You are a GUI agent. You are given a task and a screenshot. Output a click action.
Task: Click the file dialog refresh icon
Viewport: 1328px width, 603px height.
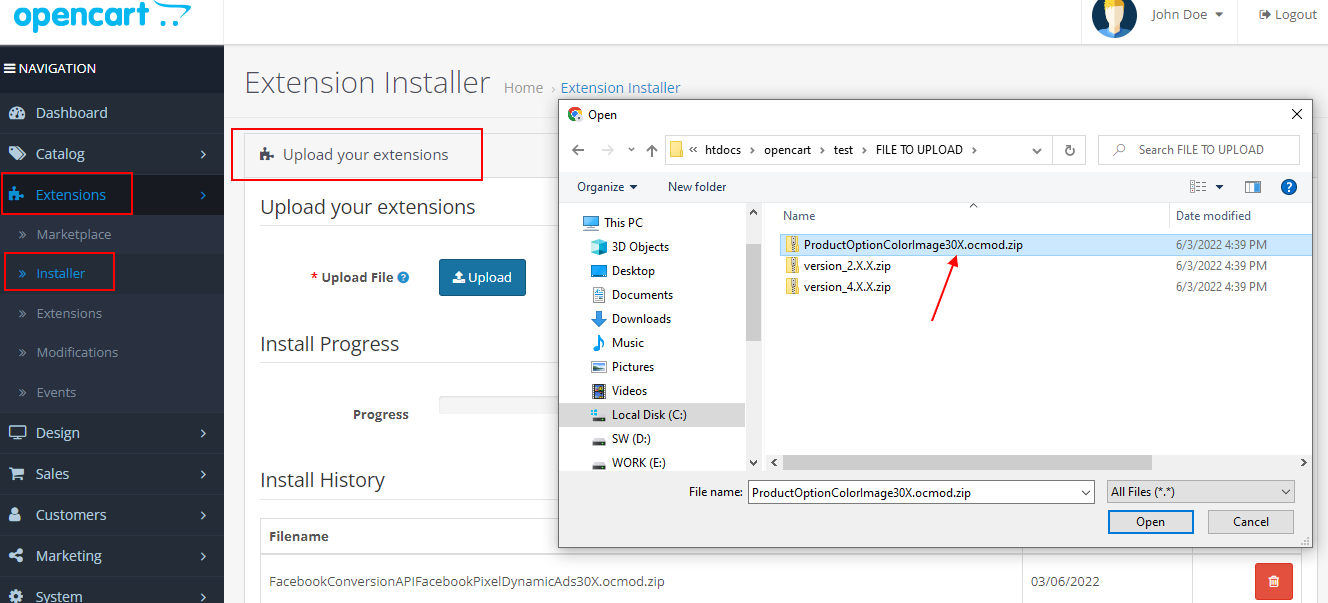coord(1069,150)
